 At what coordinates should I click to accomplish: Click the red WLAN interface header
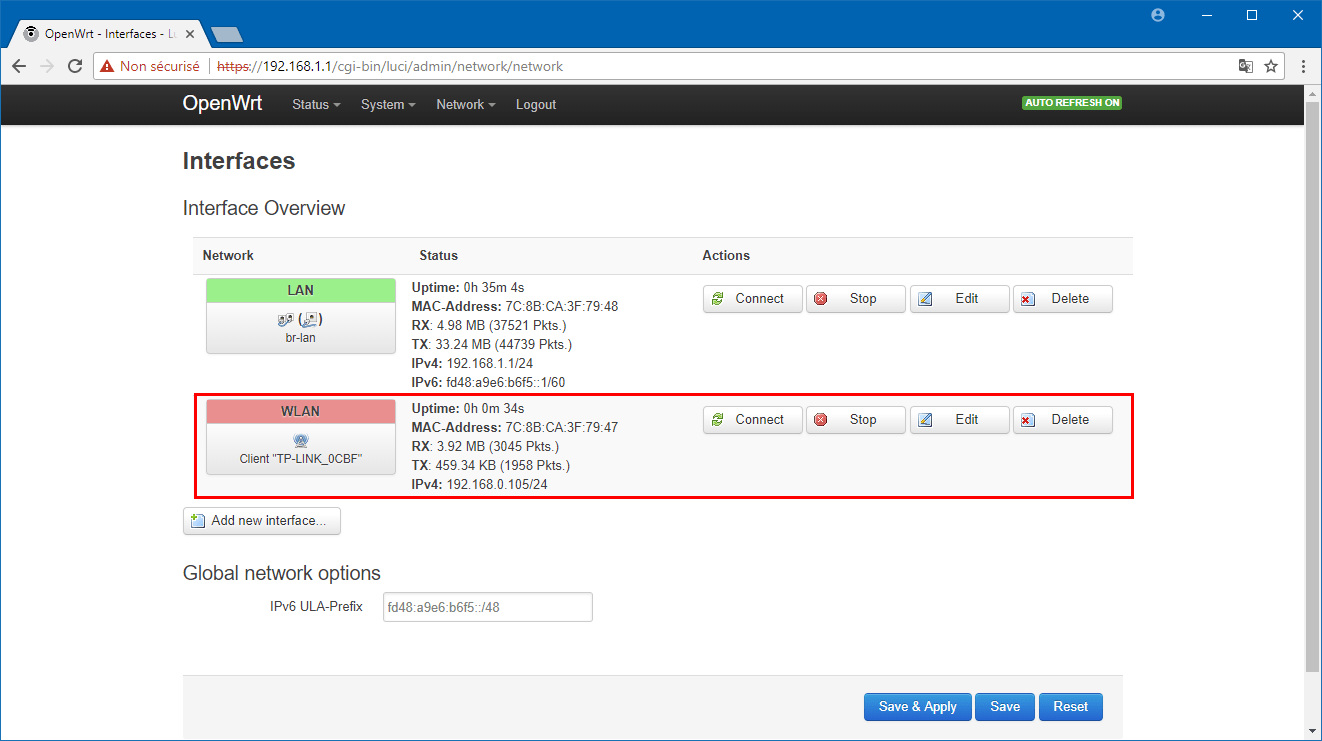(x=300, y=411)
